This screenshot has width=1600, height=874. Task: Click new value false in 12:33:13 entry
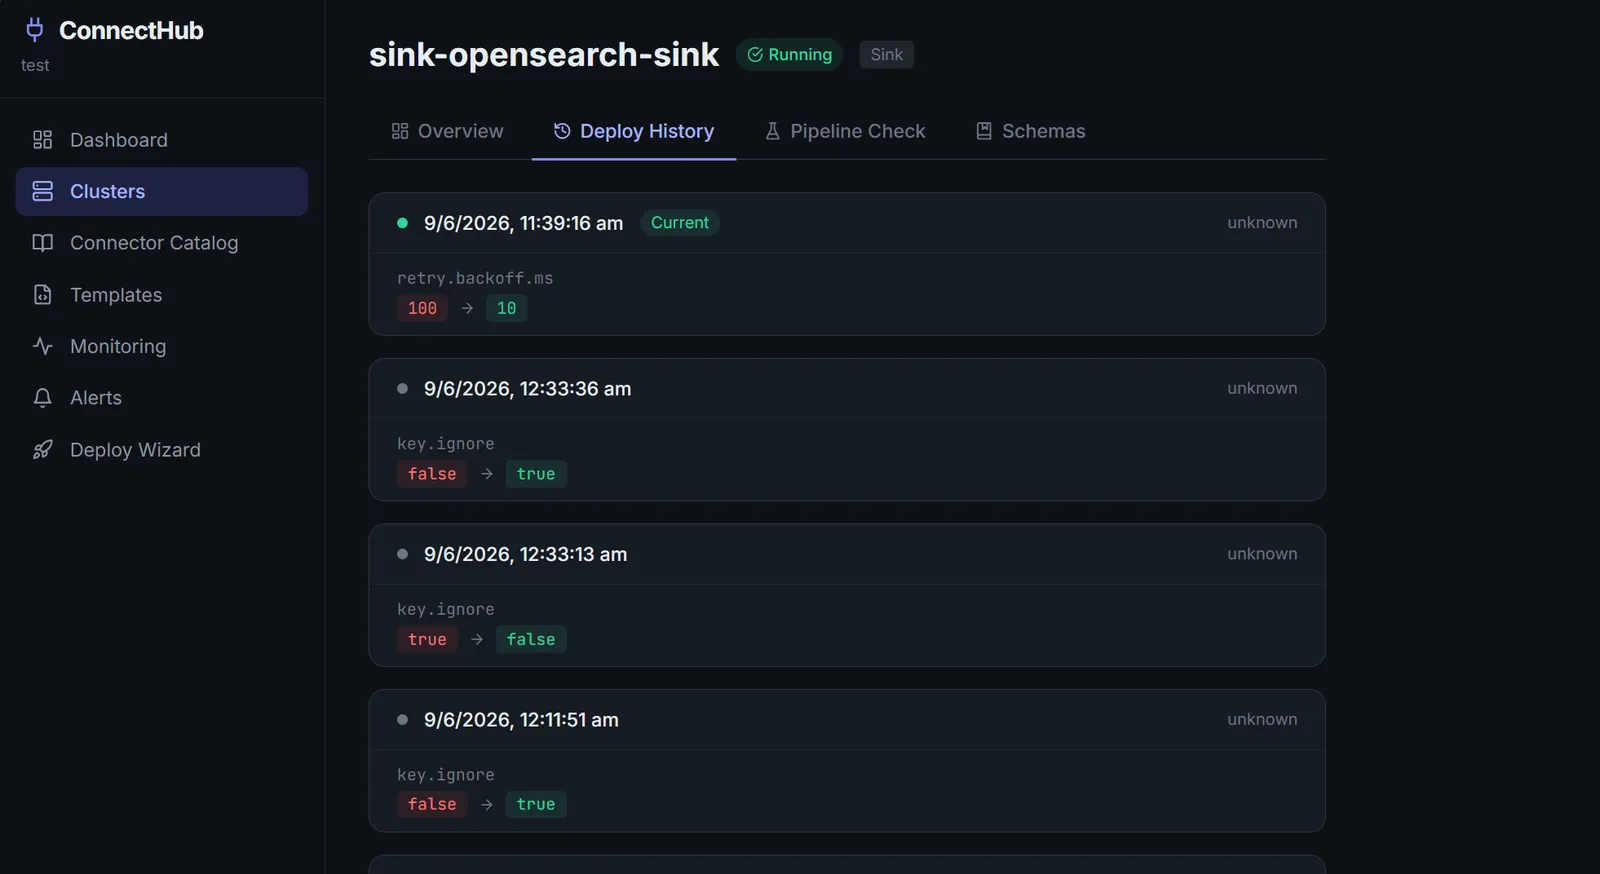coord(531,639)
